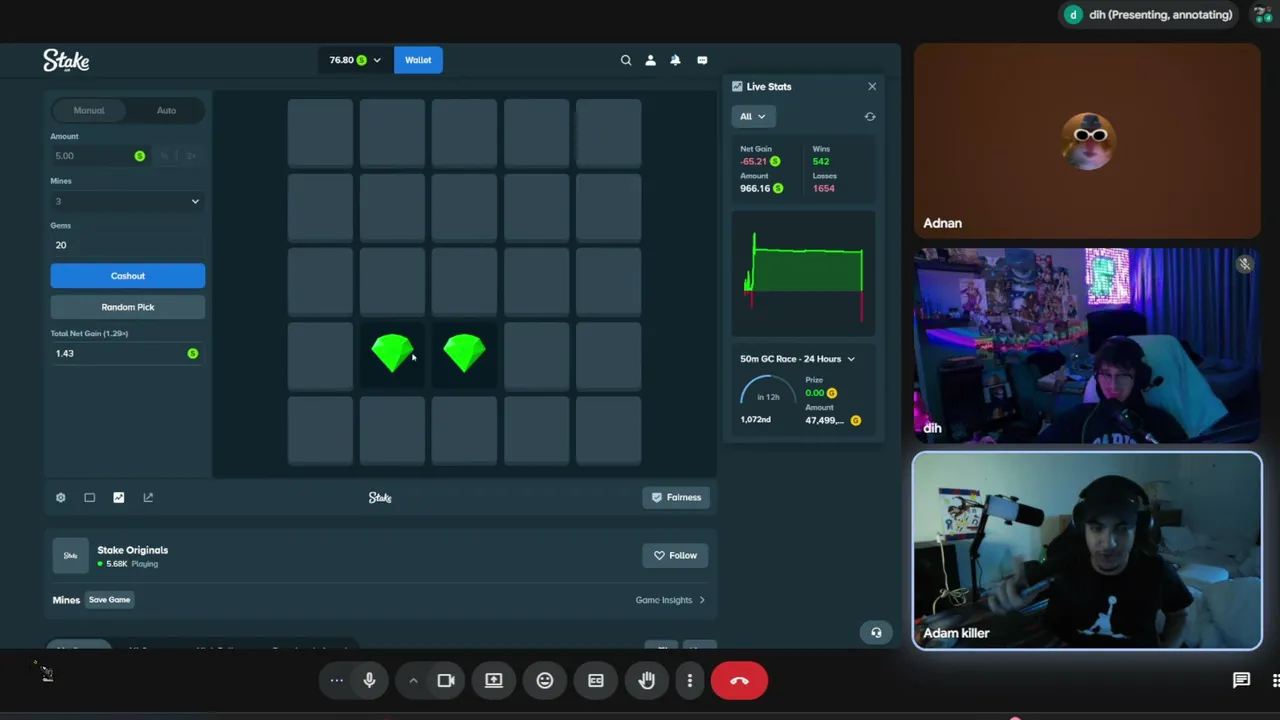Click the Wallet button

click(418, 60)
